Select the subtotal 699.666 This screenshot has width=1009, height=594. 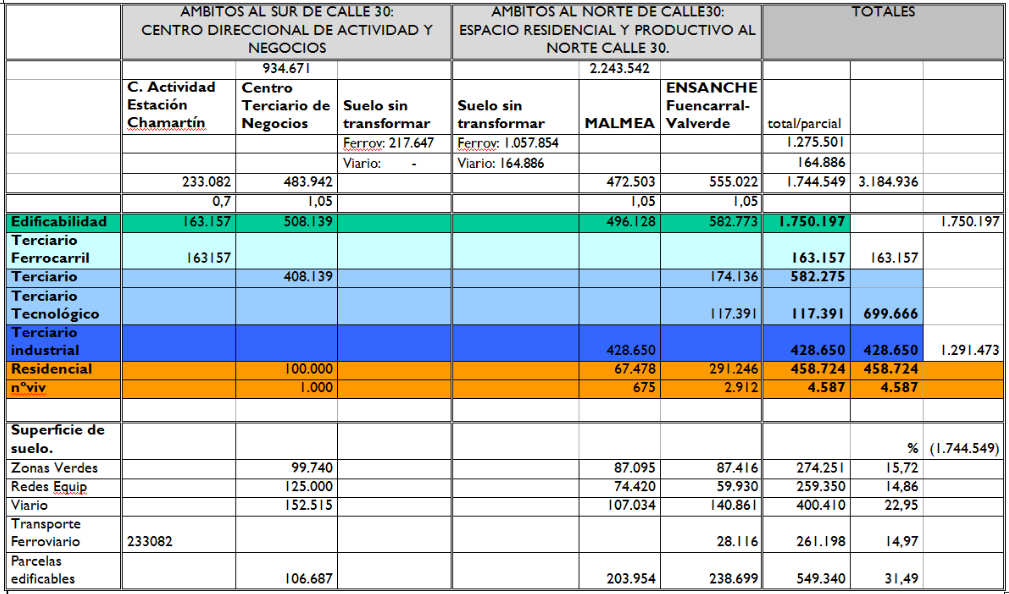[x=893, y=314]
